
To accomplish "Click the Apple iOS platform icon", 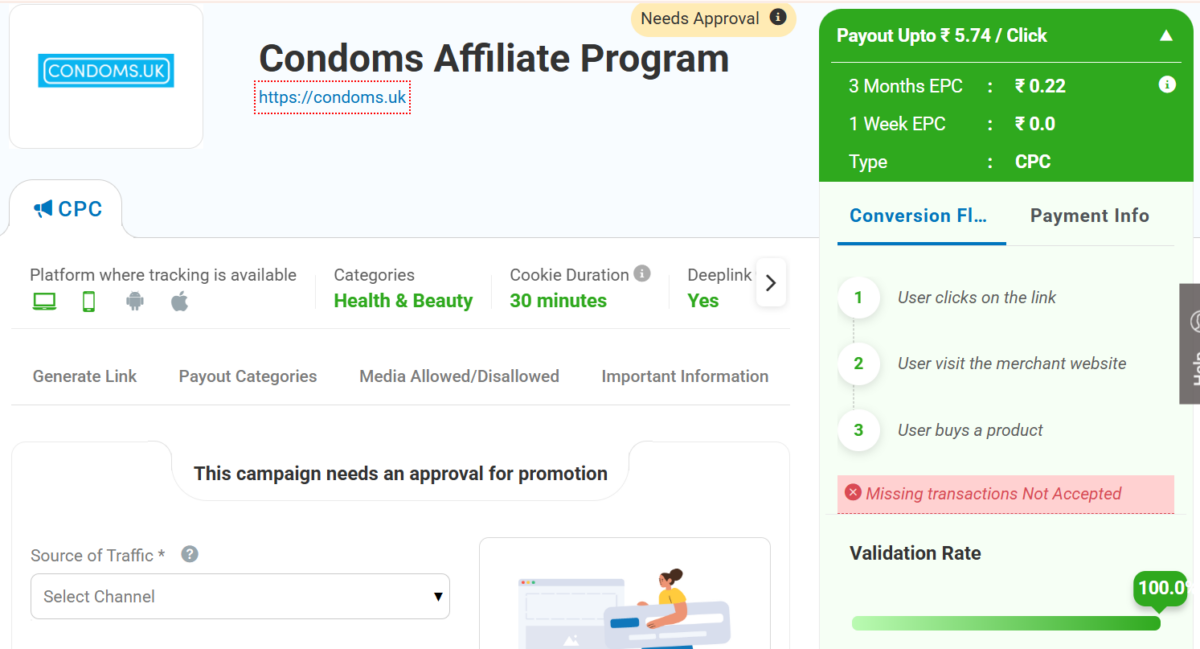I will 179,301.
